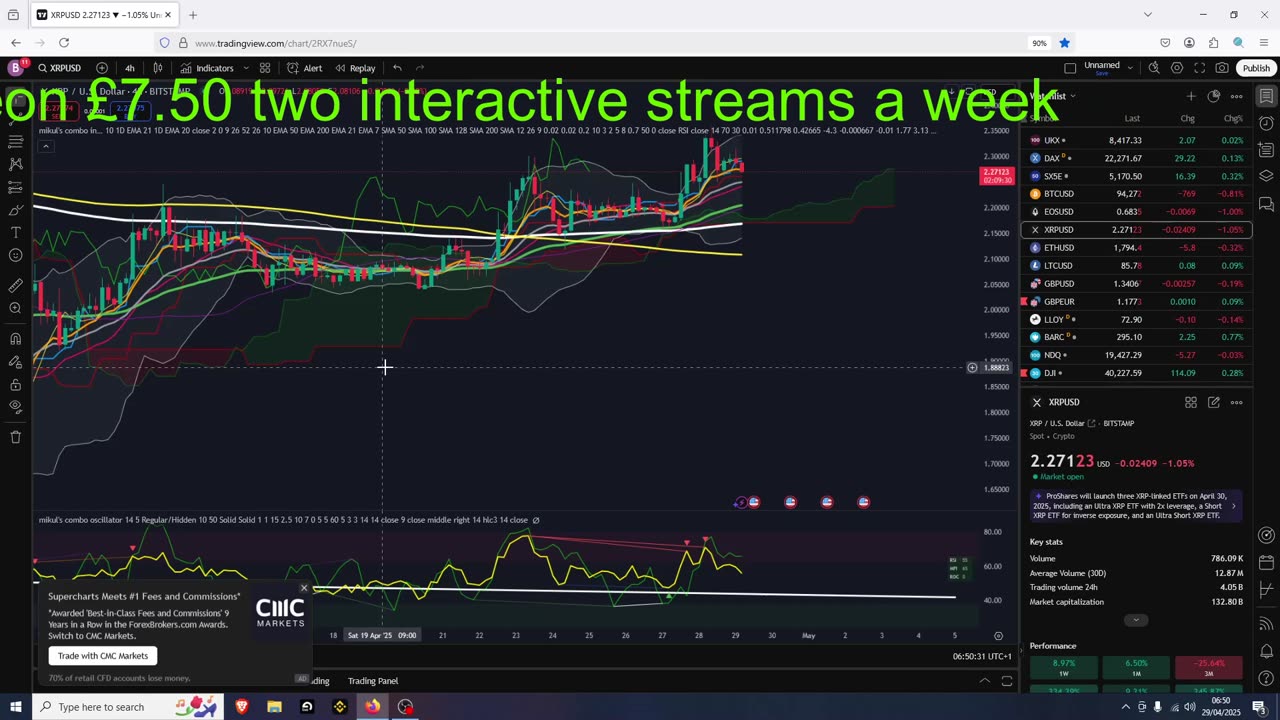Open the quick search lightning icon
Image resolution: width=1280 pixels, height=720 pixels.
tap(1154, 68)
